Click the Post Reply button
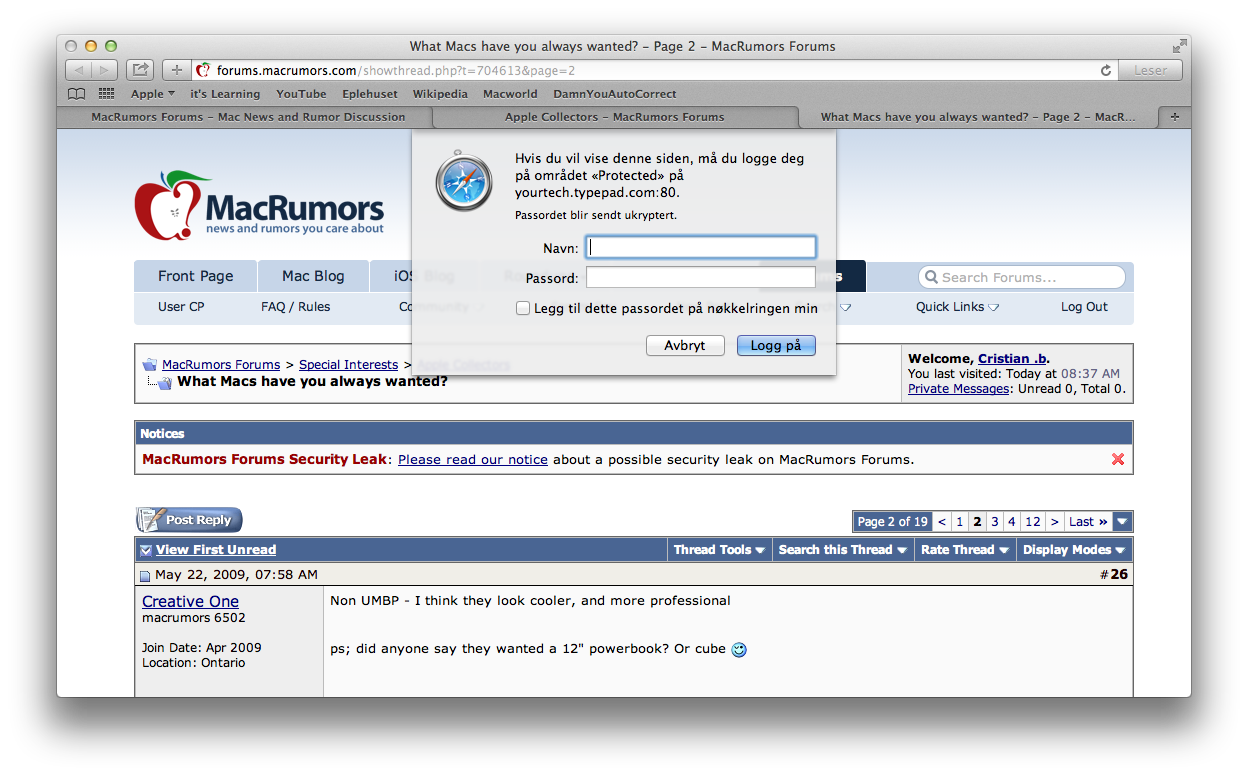 tap(189, 520)
